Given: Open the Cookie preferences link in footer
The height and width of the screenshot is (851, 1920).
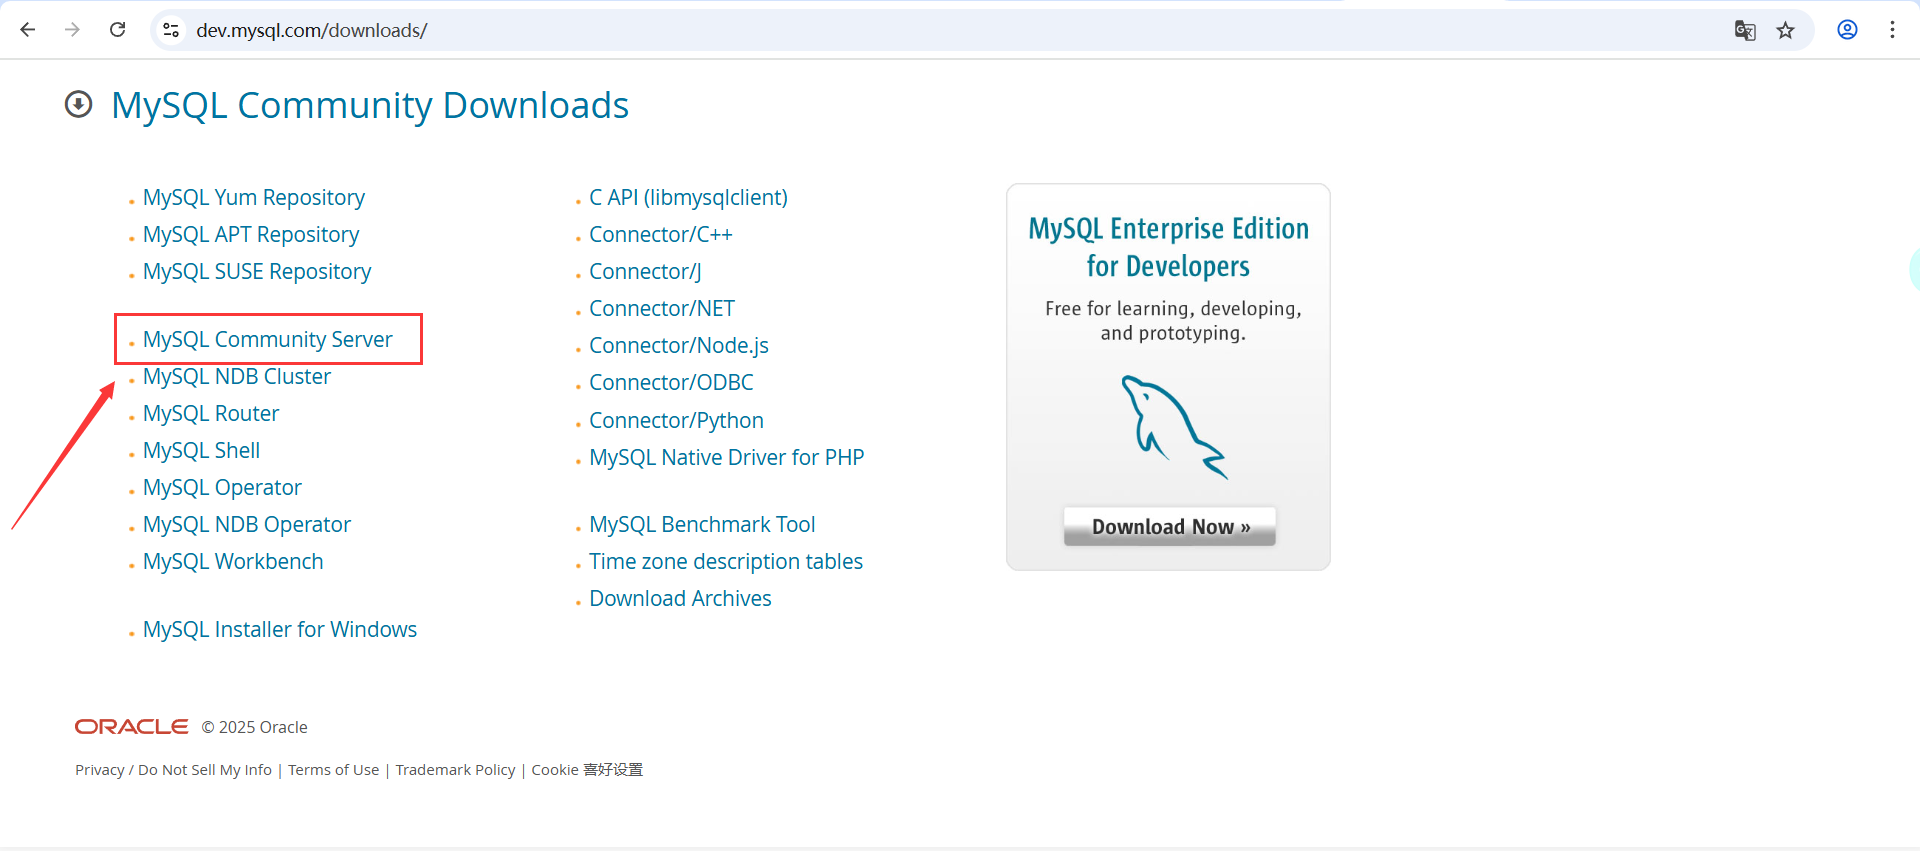Looking at the screenshot, I should coord(587,770).
